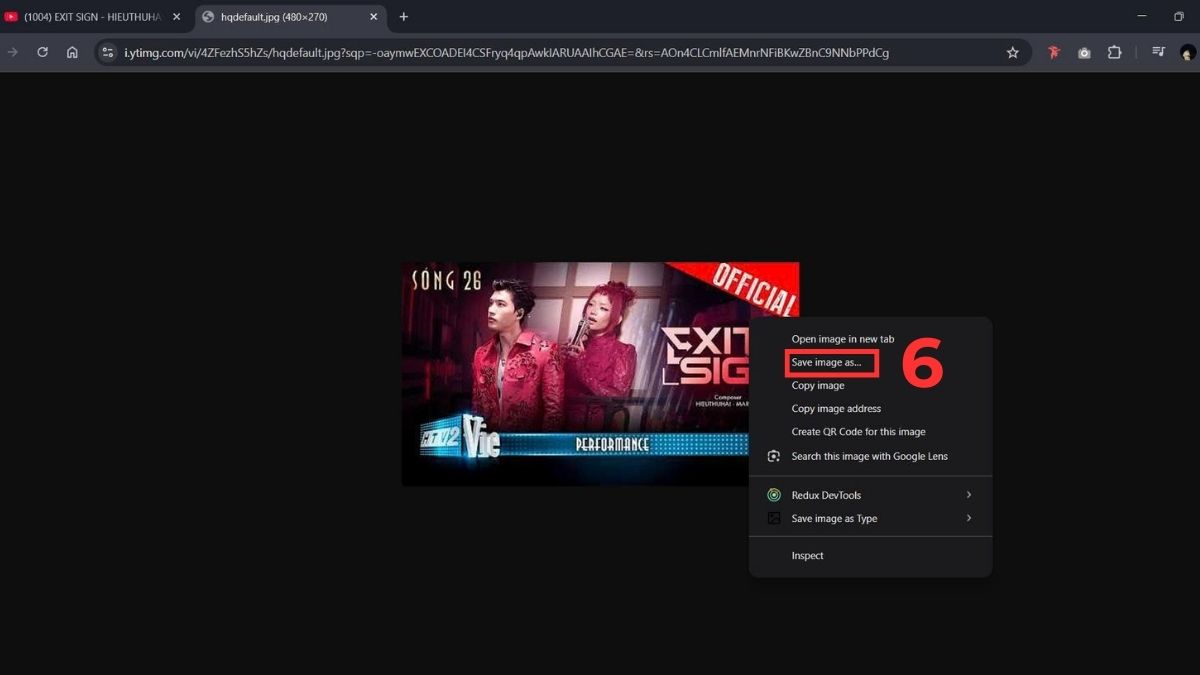Open the Save image as Type entry
Screen dimensions: 1200x675
pos(870,518)
